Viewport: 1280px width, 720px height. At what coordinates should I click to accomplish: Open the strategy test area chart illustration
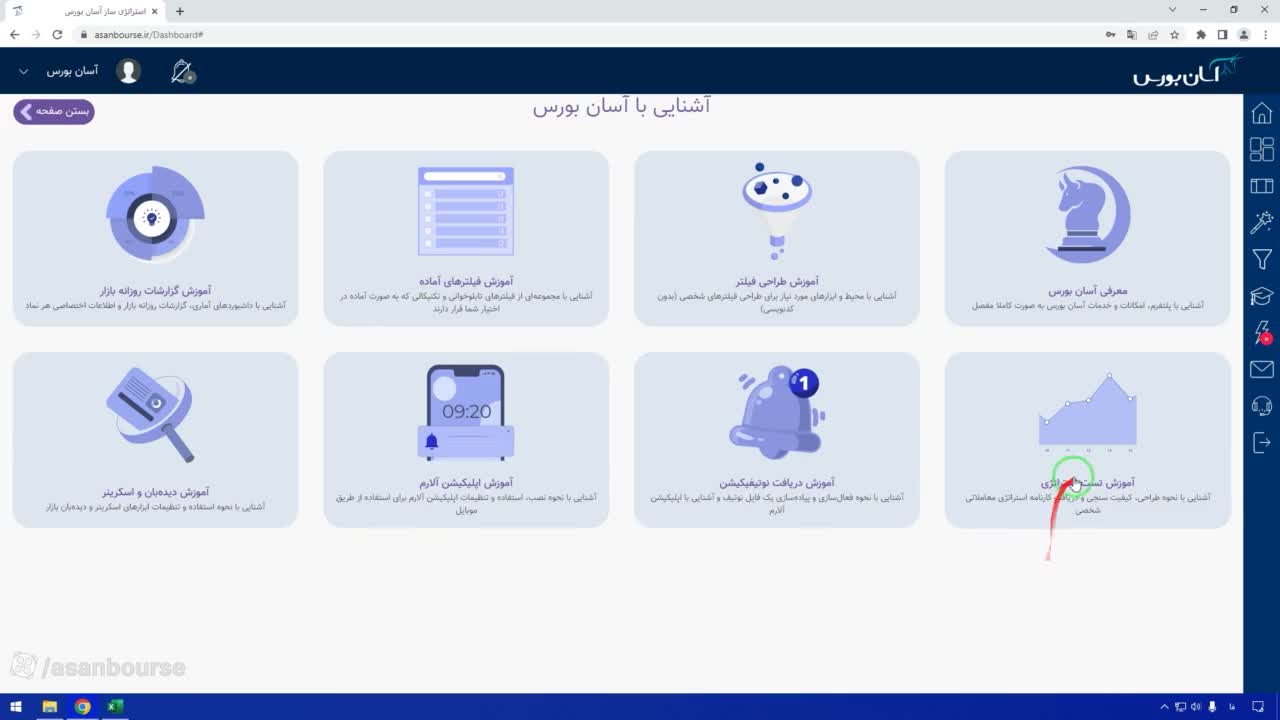1088,411
